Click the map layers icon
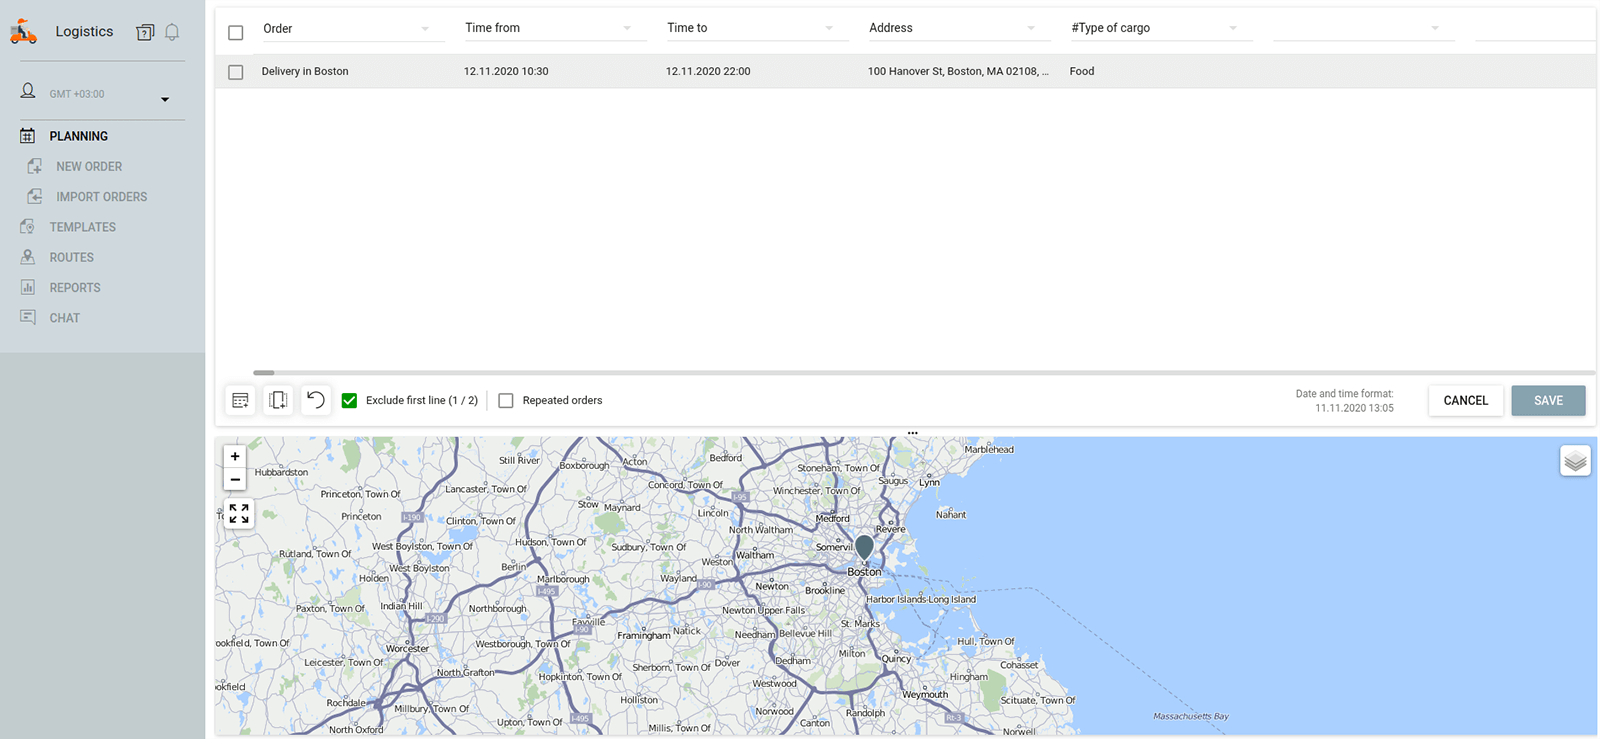The image size is (1600, 739). (1575, 461)
